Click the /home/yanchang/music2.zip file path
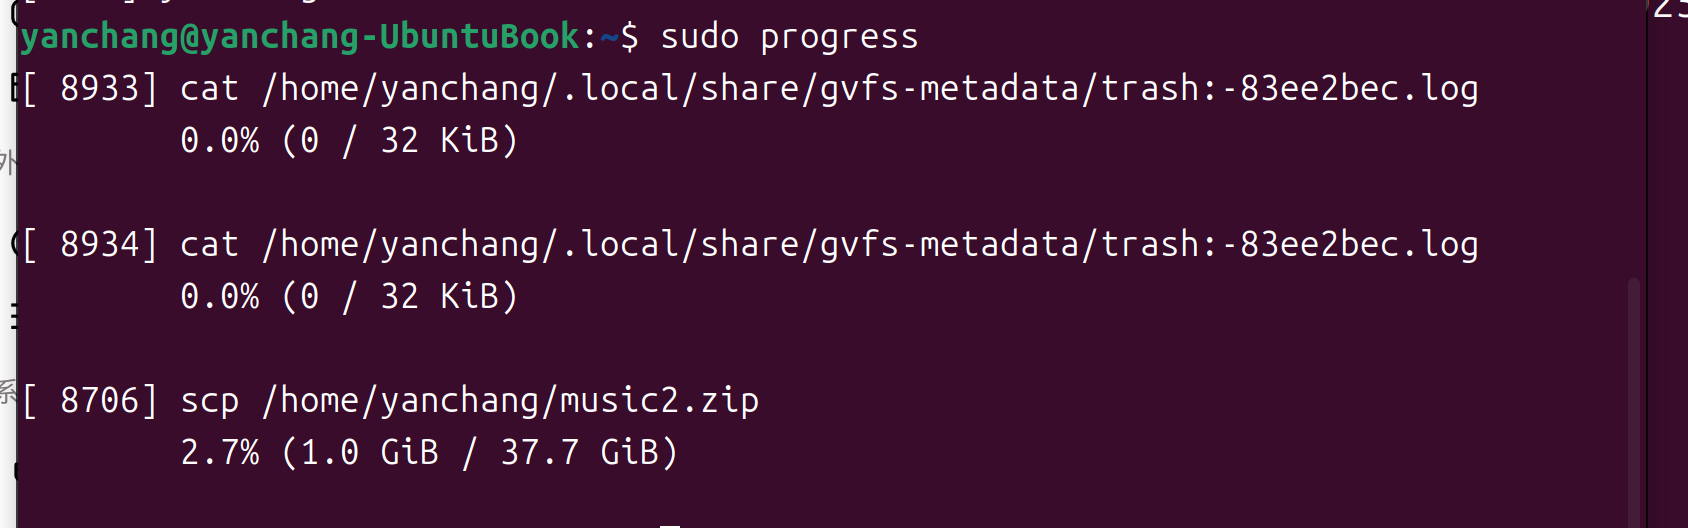 (x=510, y=401)
